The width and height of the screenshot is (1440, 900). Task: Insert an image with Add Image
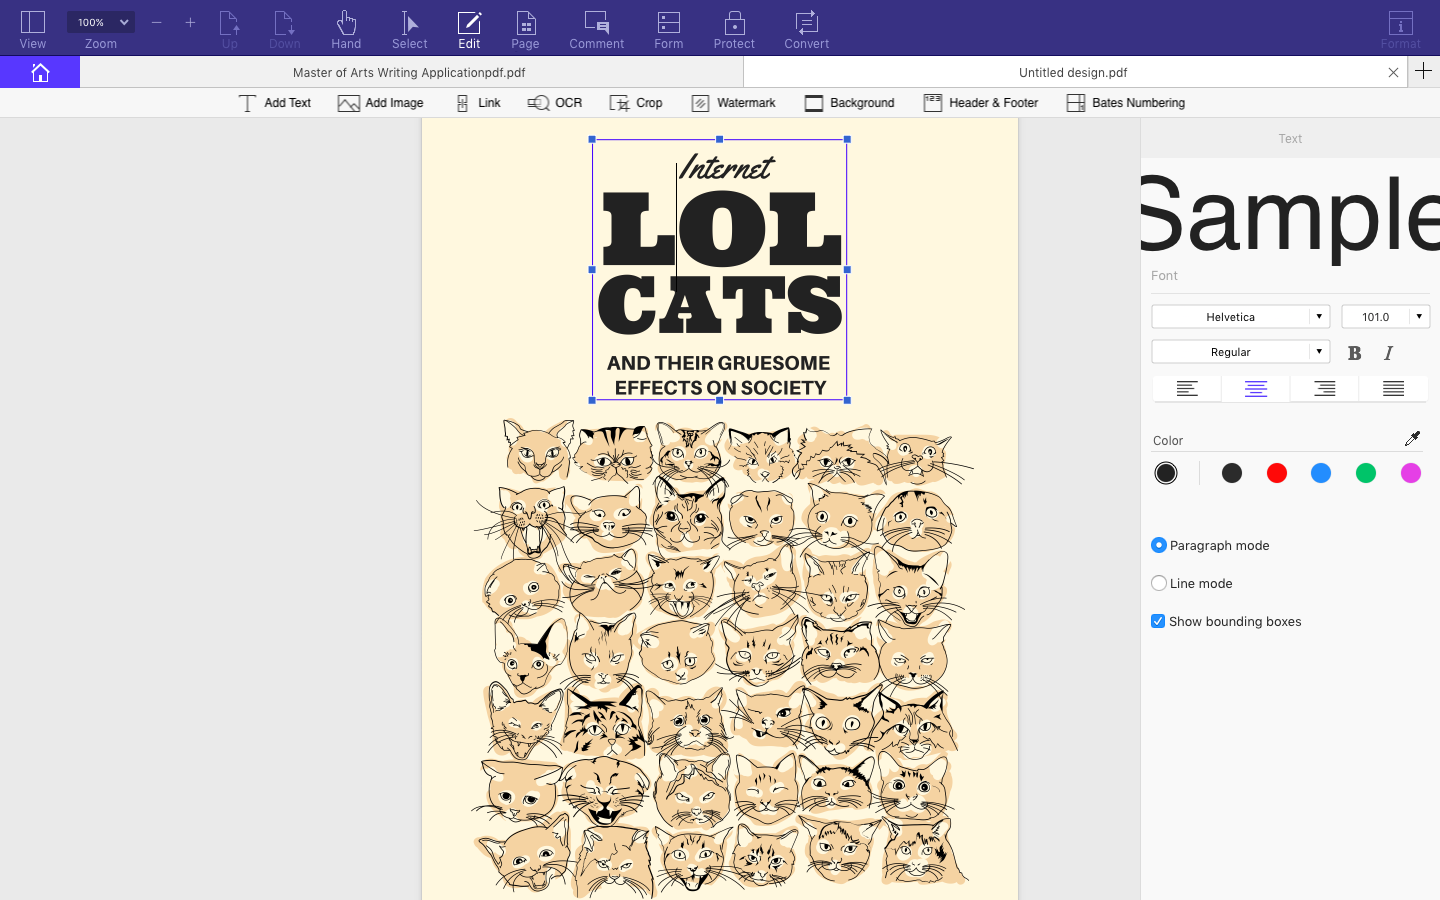[380, 102]
